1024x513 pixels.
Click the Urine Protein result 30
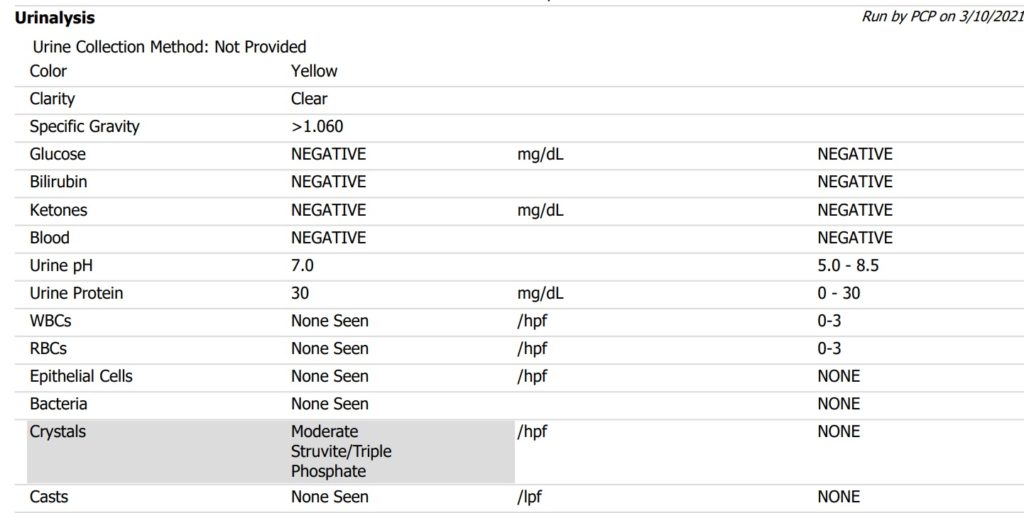tap(300, 294)
